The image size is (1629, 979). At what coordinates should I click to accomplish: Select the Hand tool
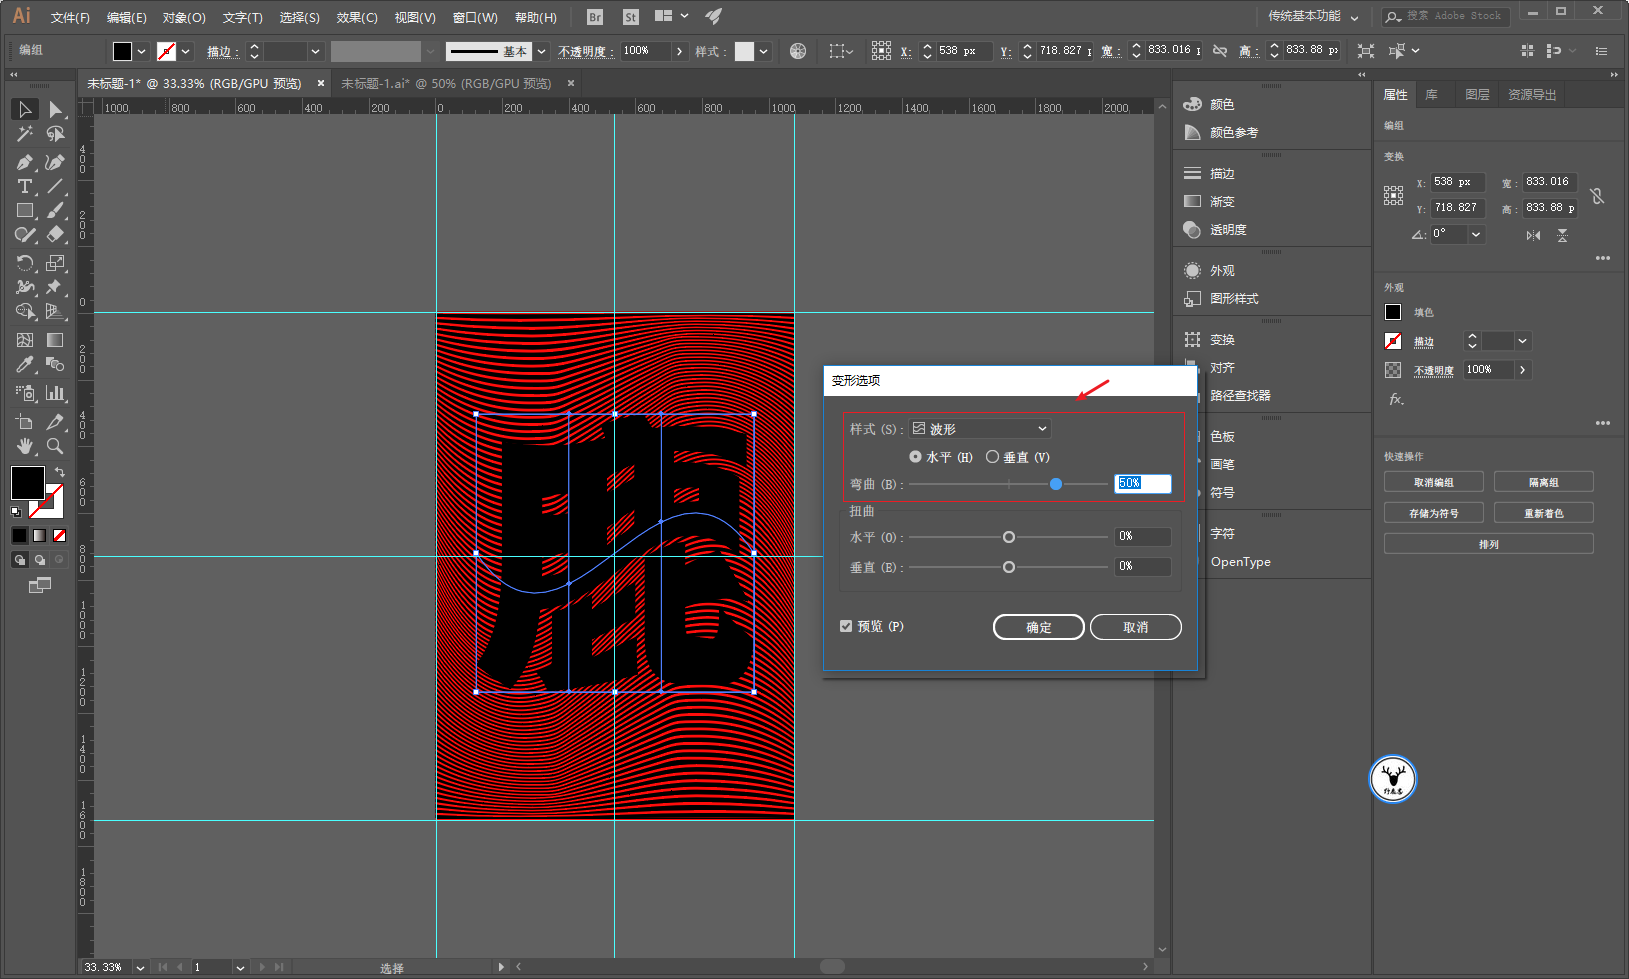[25, 446]
